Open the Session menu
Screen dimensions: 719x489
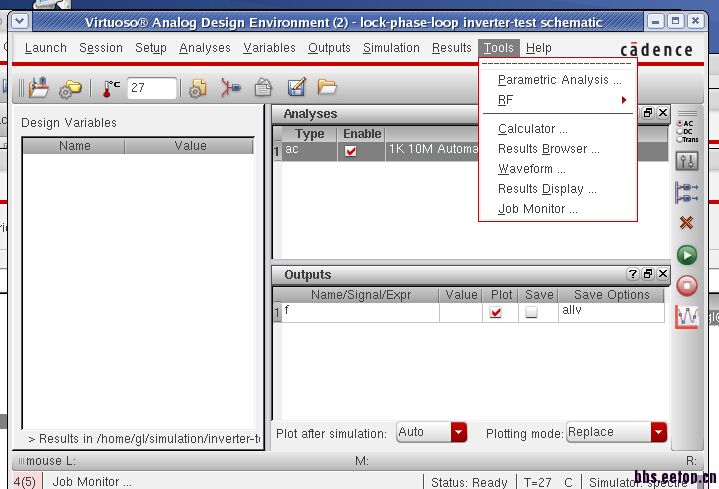click(x=101, y=48)
